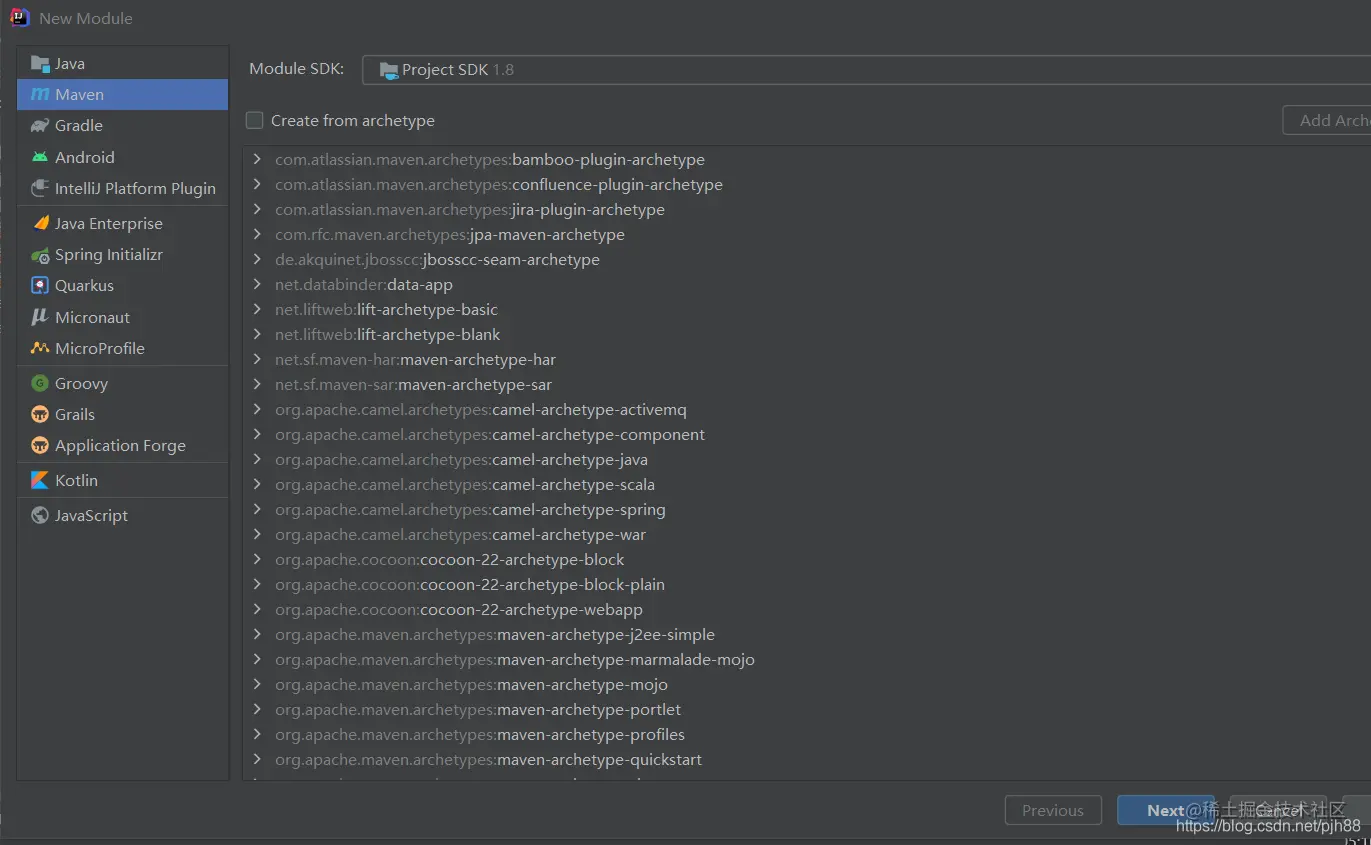Viewport: 1371px width, 845px height.
Task: Select maven-archetype-j2ee-simple row
Action: (806, 634)
